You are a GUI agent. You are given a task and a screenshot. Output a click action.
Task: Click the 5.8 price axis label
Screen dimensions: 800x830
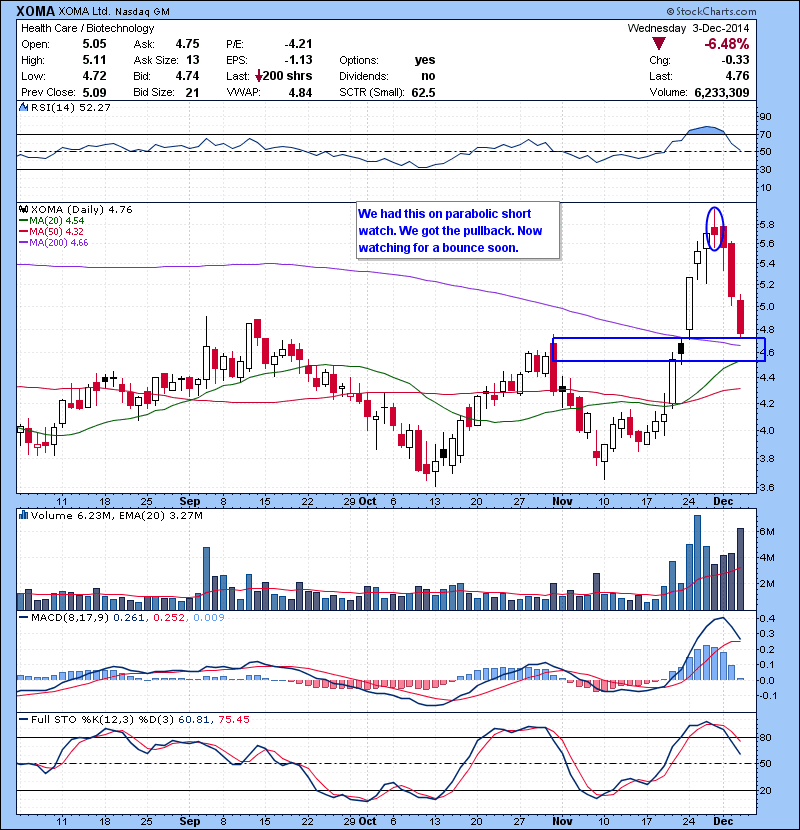767,224
